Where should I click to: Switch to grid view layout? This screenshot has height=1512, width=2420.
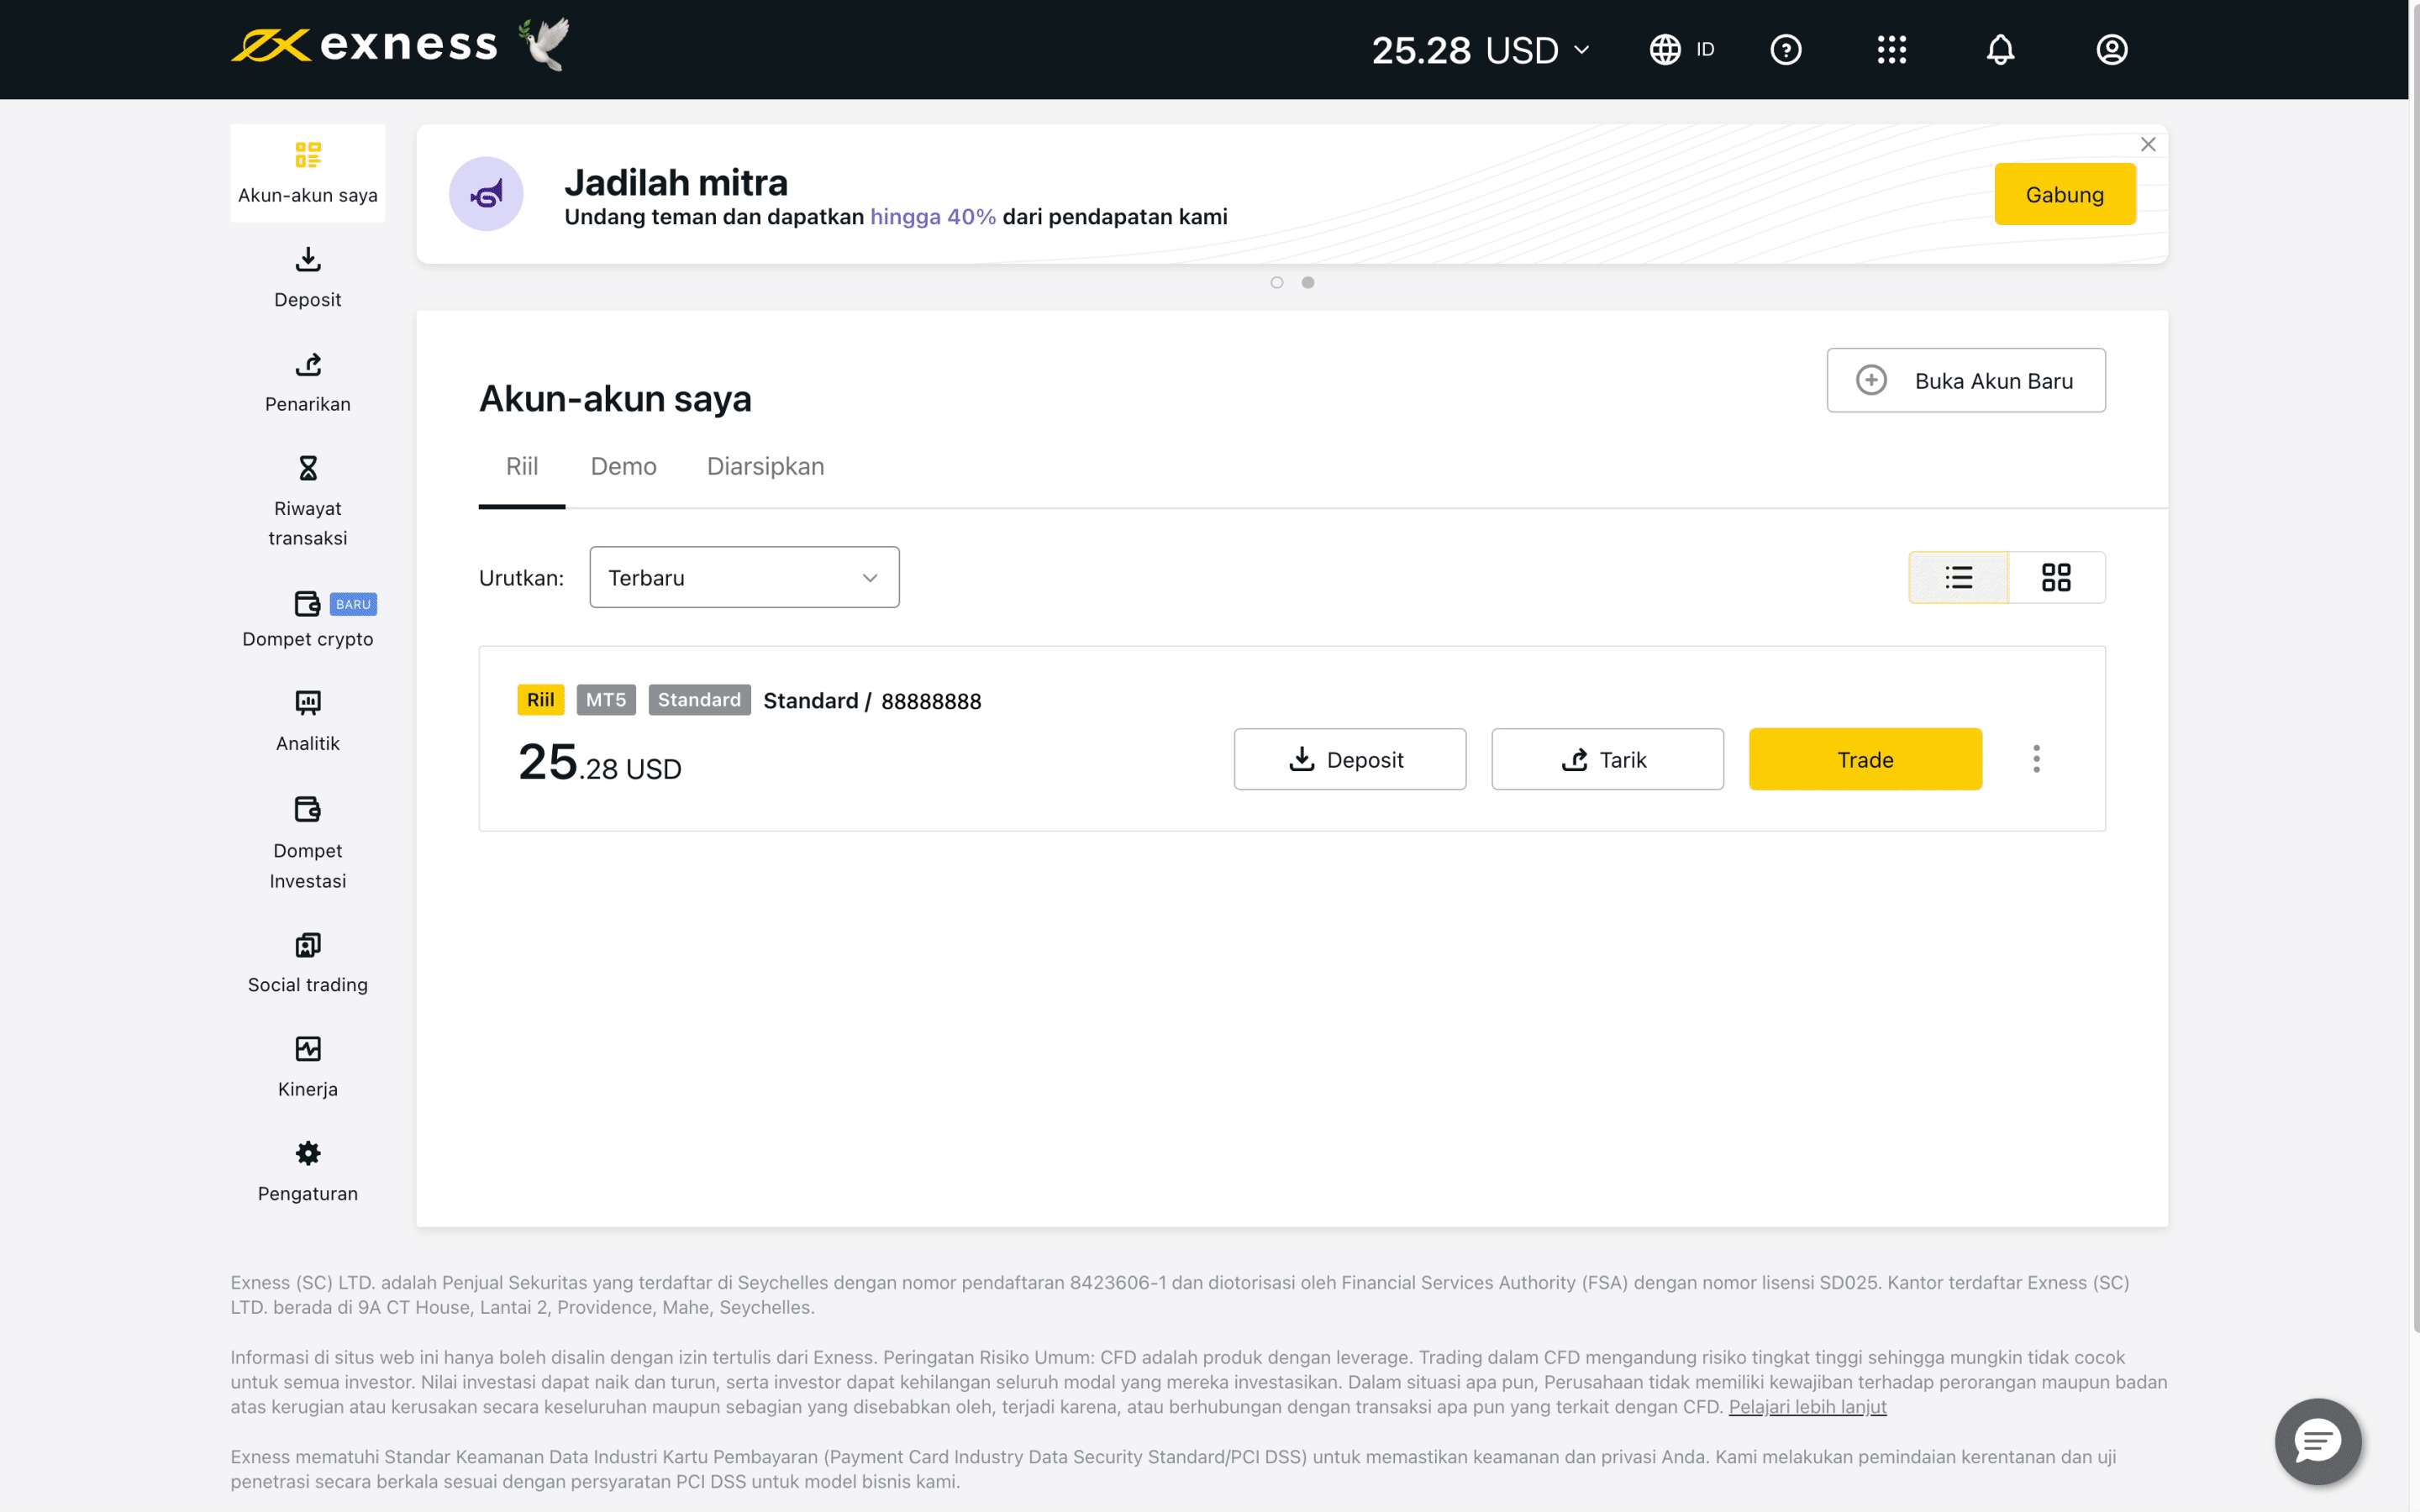(2056, 577)
